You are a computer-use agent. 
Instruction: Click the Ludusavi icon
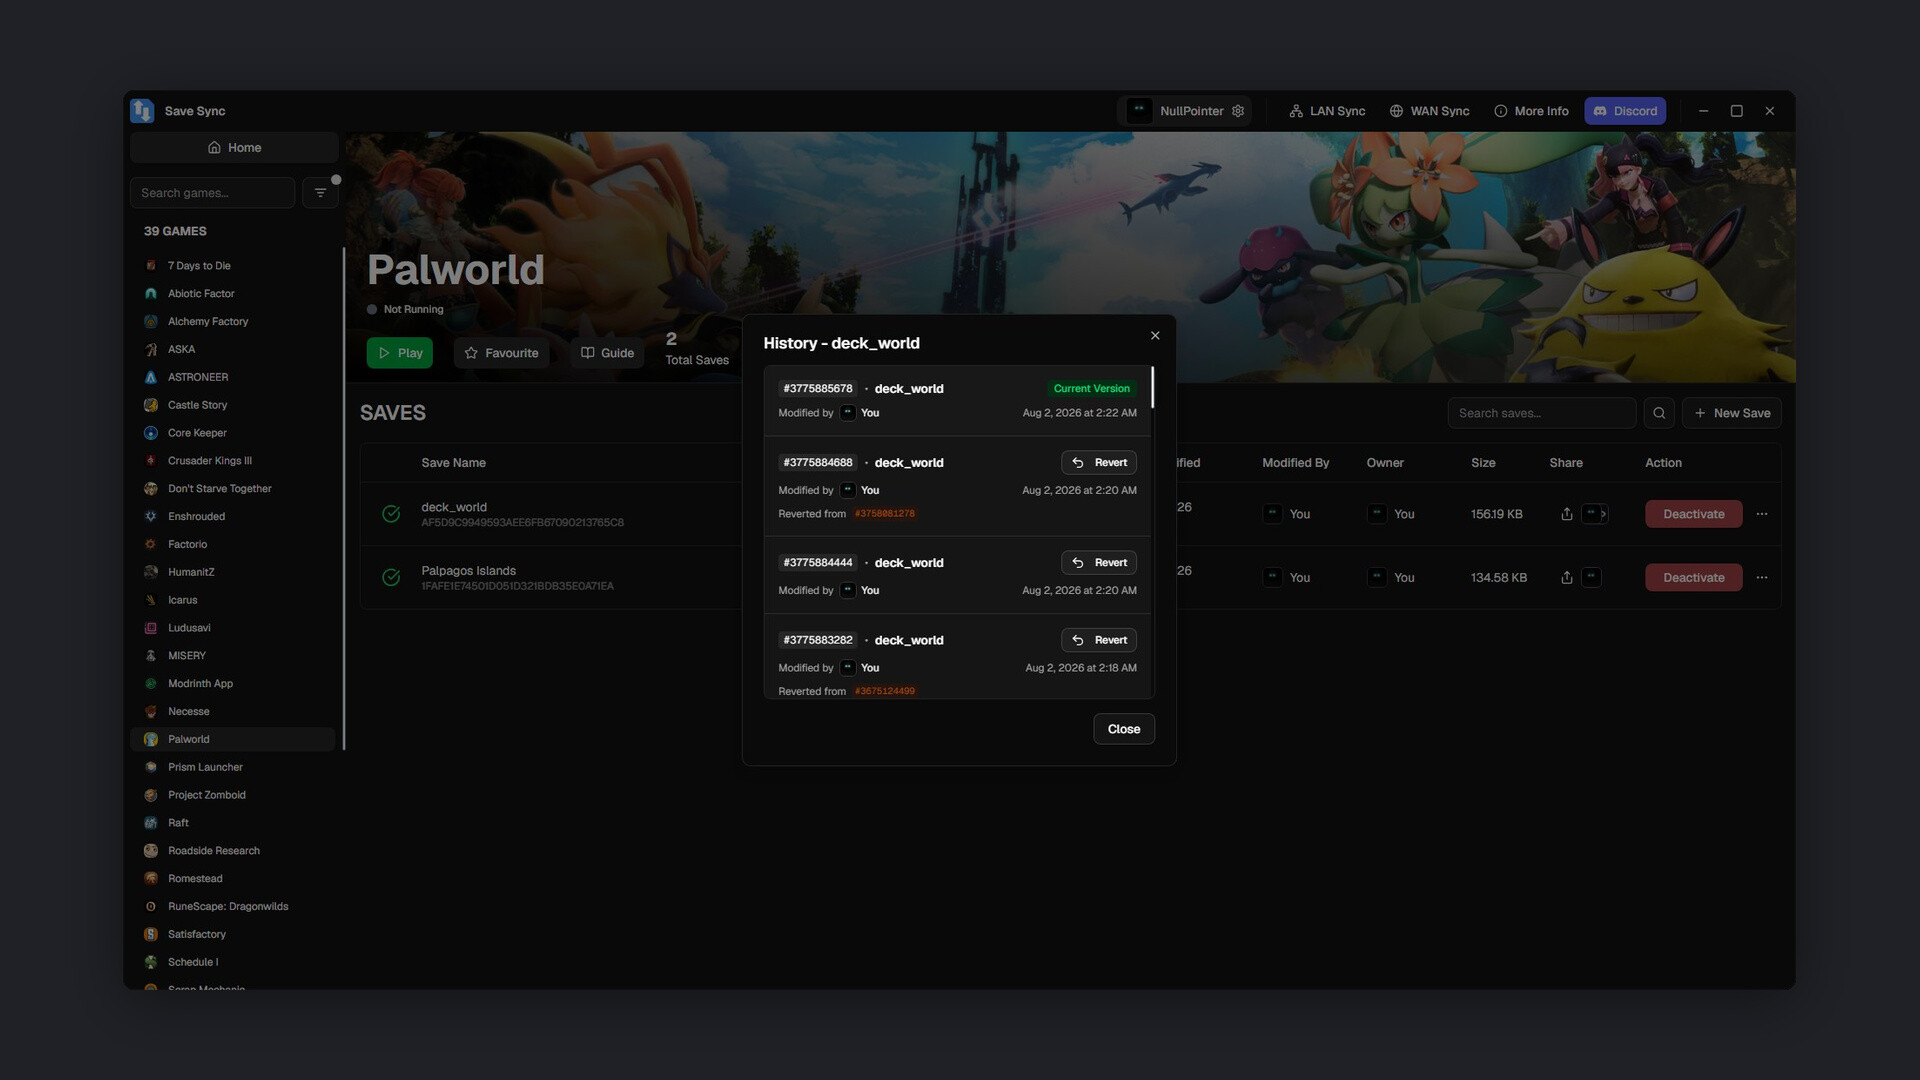click(x=151, y=629)
